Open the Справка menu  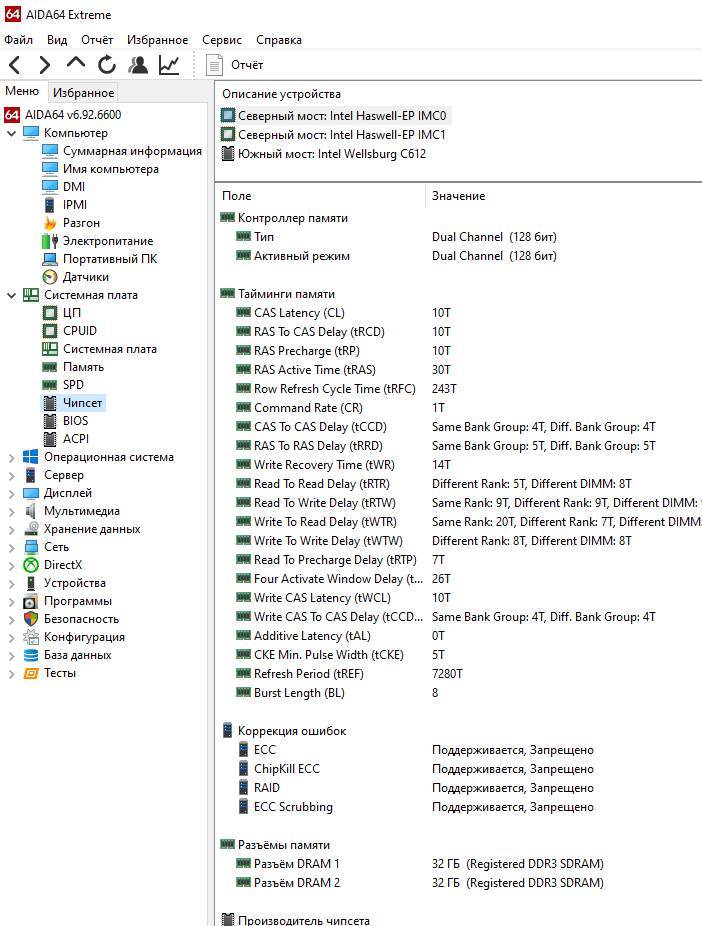coord(279,40)
